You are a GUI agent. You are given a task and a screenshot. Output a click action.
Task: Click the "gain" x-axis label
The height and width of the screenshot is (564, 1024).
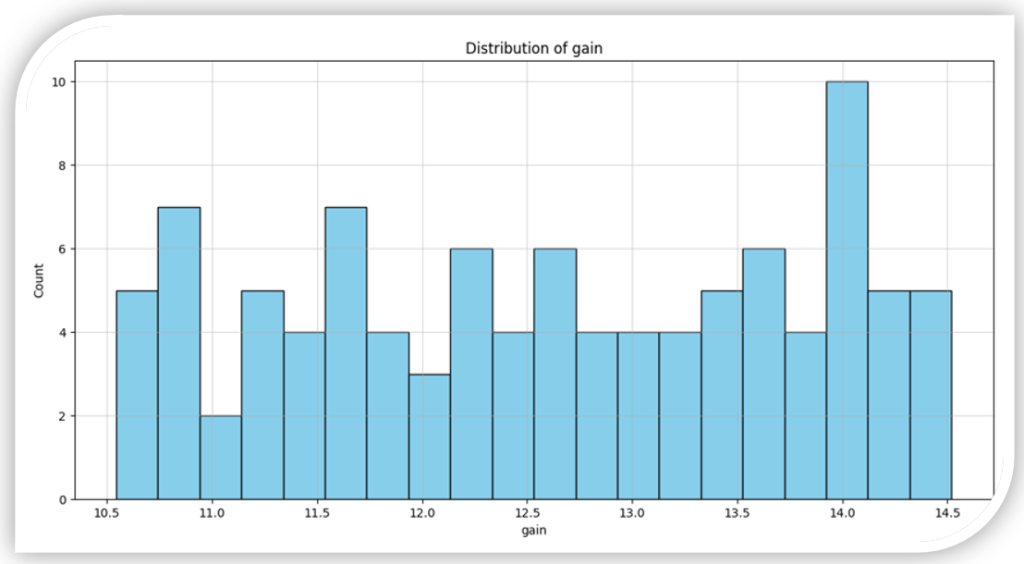pos(534,530)
